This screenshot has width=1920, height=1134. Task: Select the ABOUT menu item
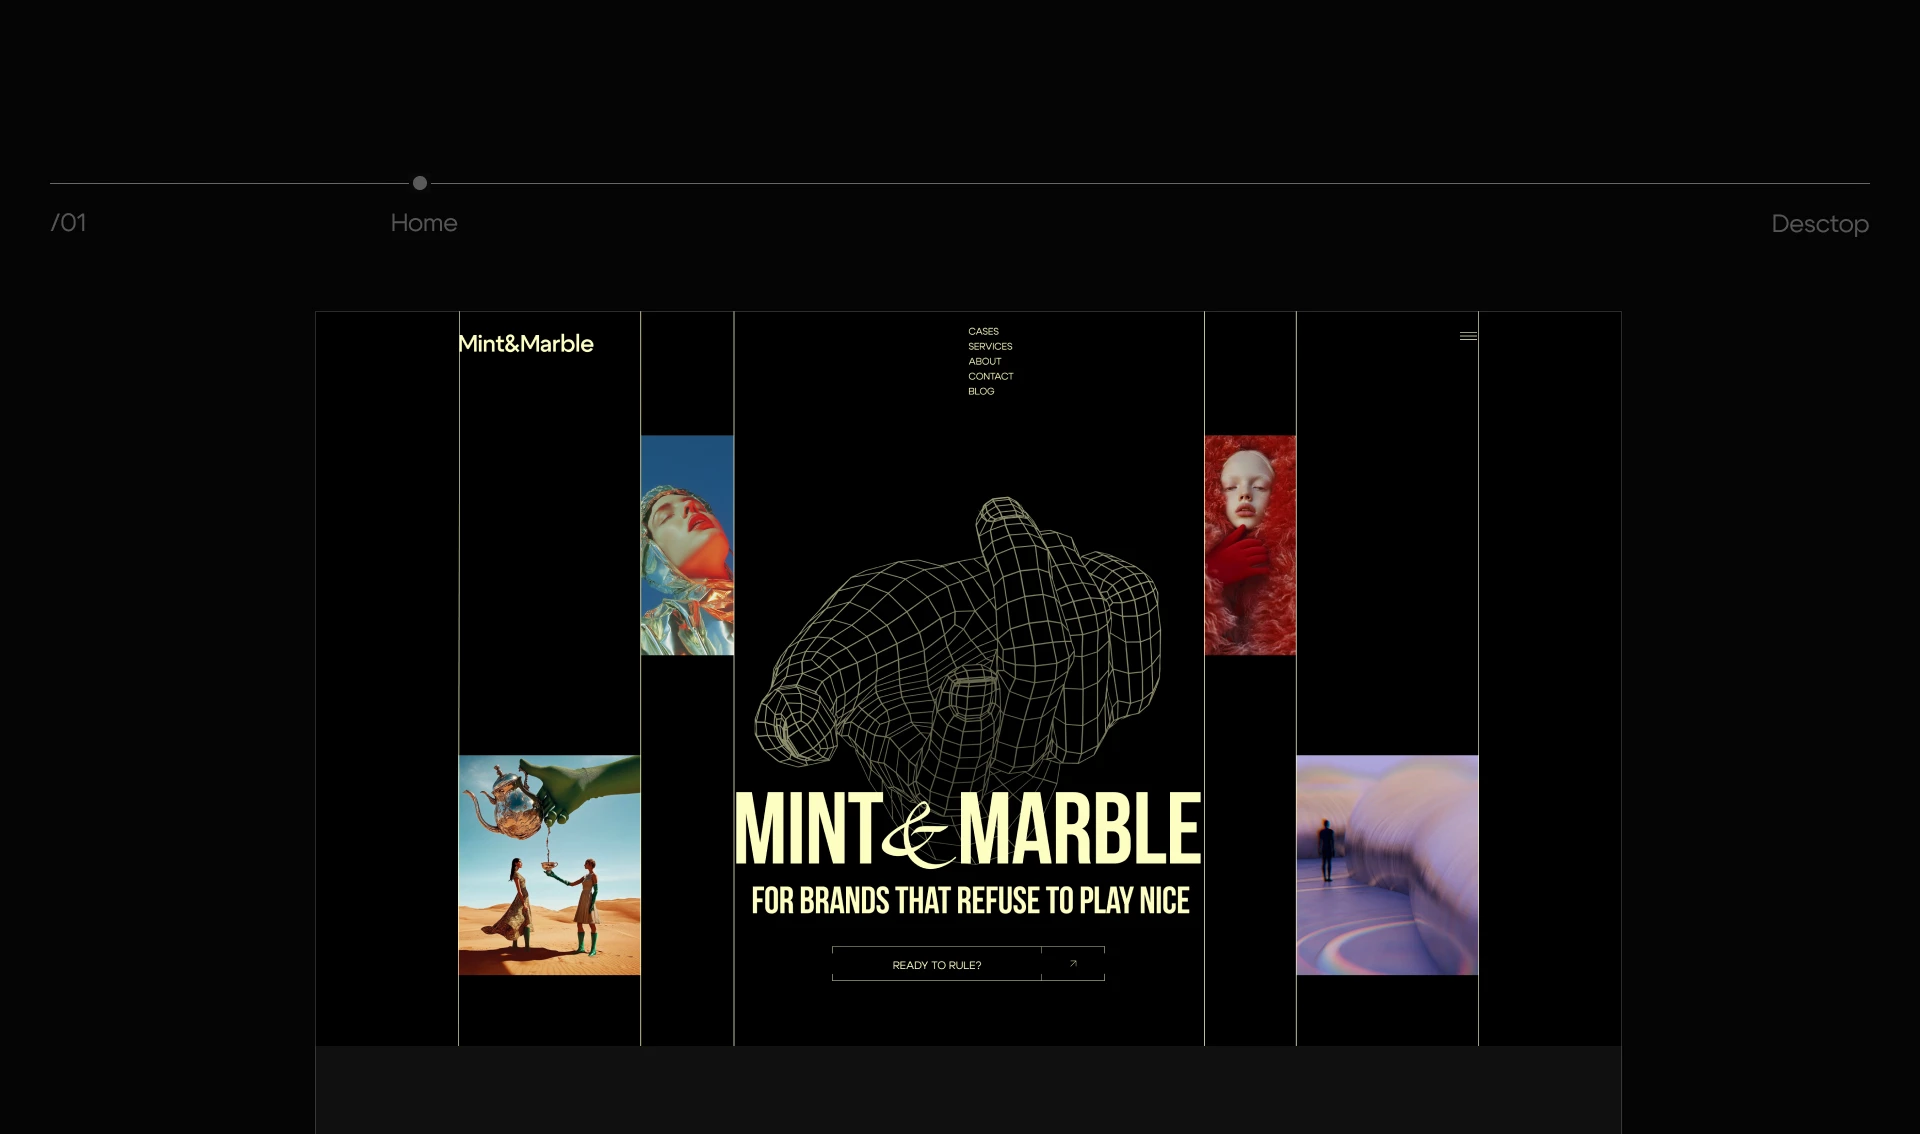pyautogui.click(x=984, y=361)
